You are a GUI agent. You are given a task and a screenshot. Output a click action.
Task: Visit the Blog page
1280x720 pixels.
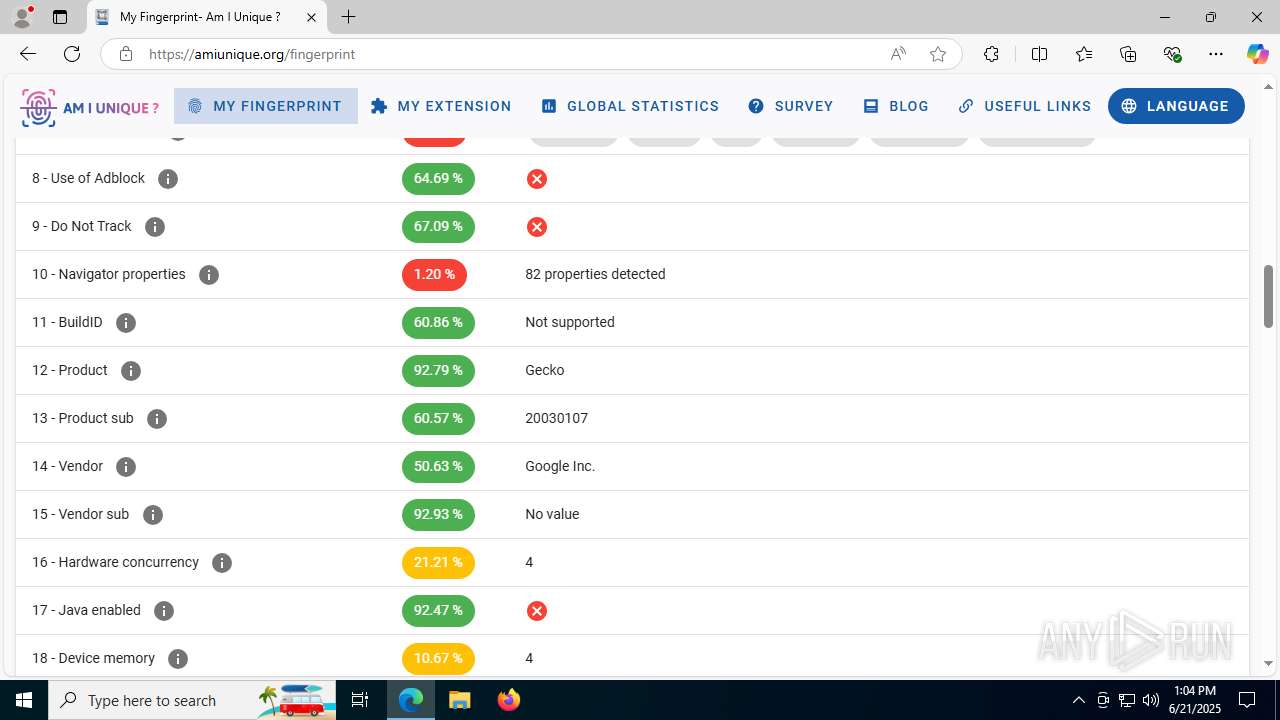(x=896, y=106)
